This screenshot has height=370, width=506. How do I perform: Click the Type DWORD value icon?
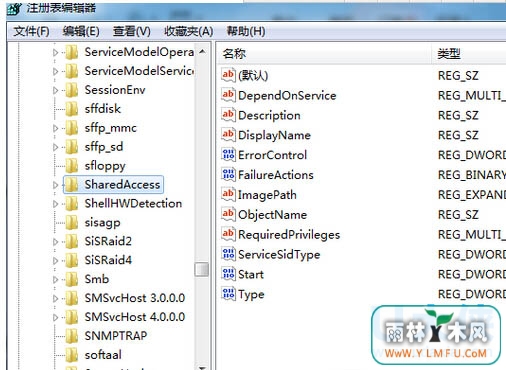228,294
